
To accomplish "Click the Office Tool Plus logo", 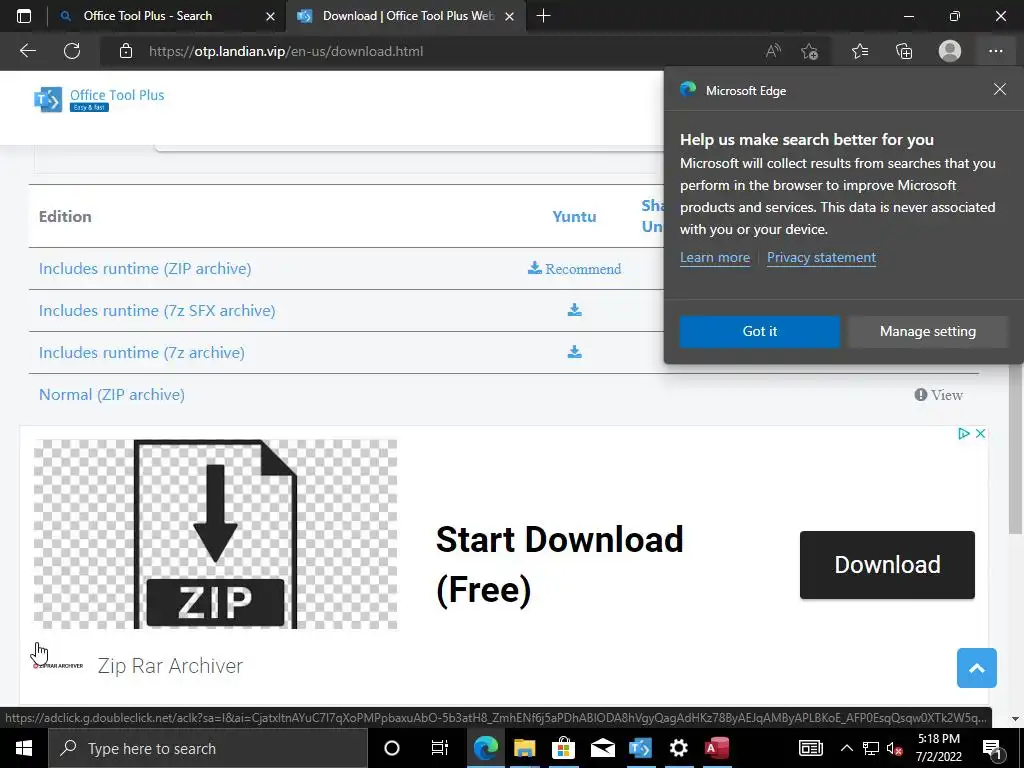I will click(99, 99).
